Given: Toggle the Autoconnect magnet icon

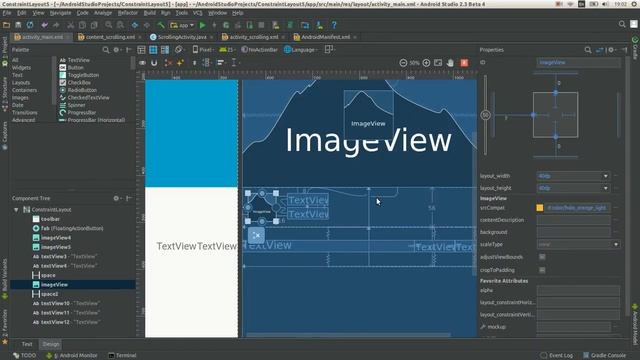Looking at the screenshot, I should [x=154, y=63].
